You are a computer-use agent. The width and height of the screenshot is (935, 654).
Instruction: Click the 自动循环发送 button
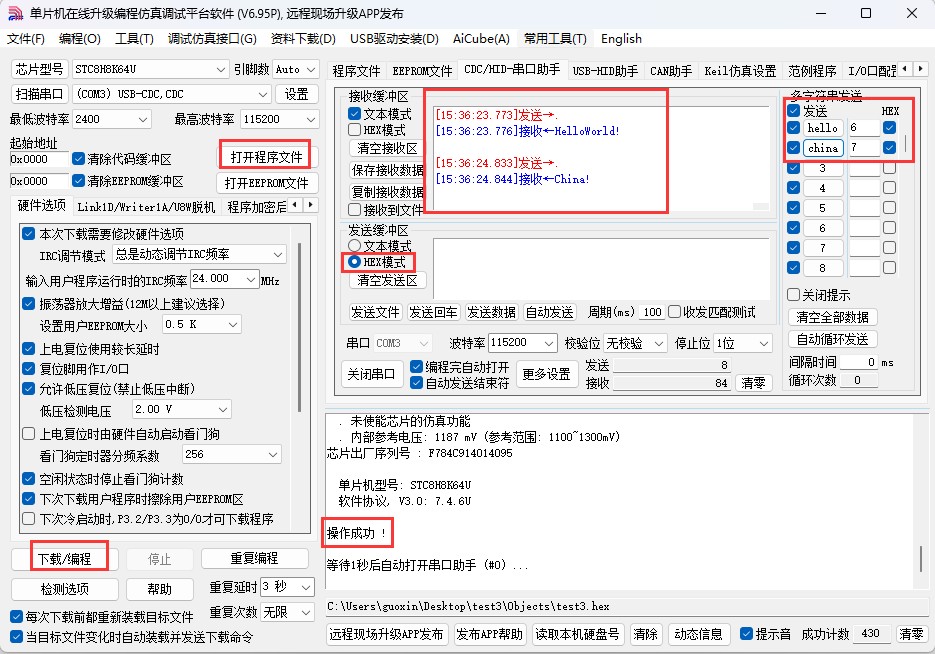832,339
